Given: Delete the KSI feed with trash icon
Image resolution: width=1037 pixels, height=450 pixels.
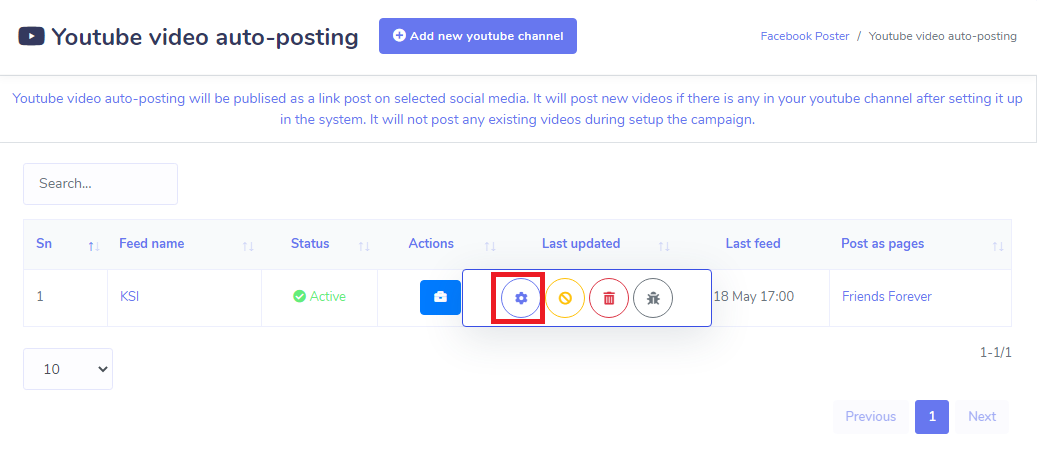Looking at the screenshot, I should (609, 298).
